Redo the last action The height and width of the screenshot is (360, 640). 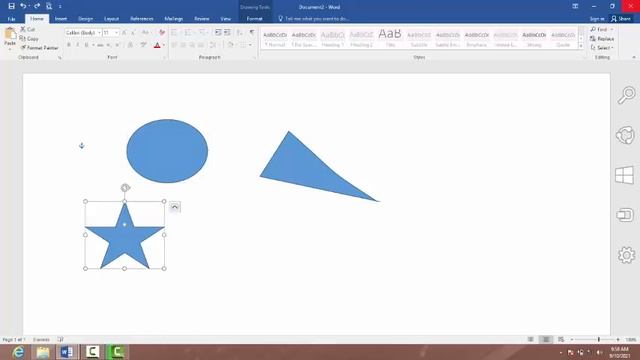click(37, 6)
